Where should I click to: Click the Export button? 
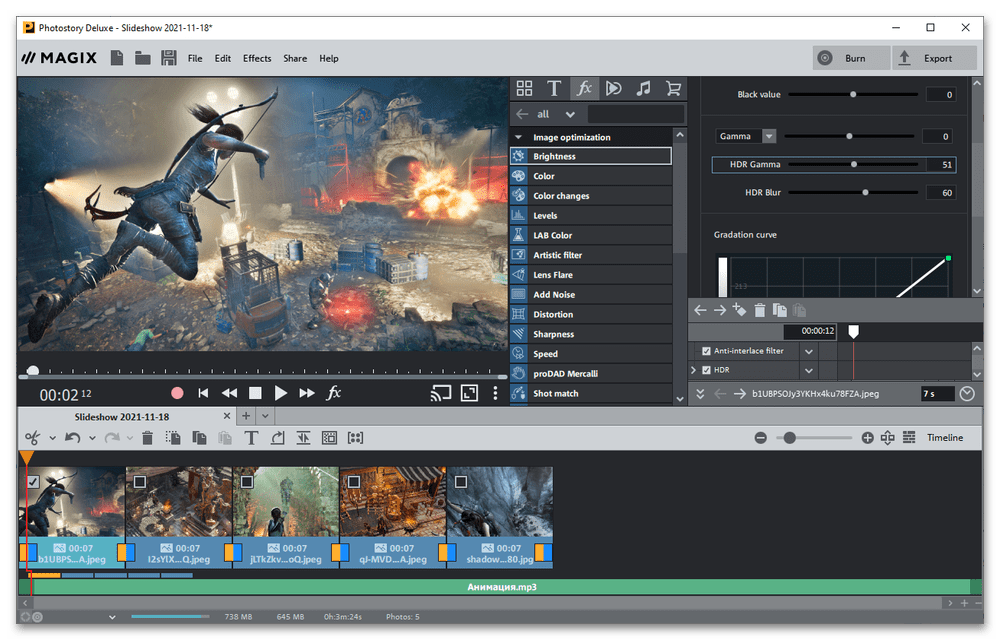[x=934, y=58]
